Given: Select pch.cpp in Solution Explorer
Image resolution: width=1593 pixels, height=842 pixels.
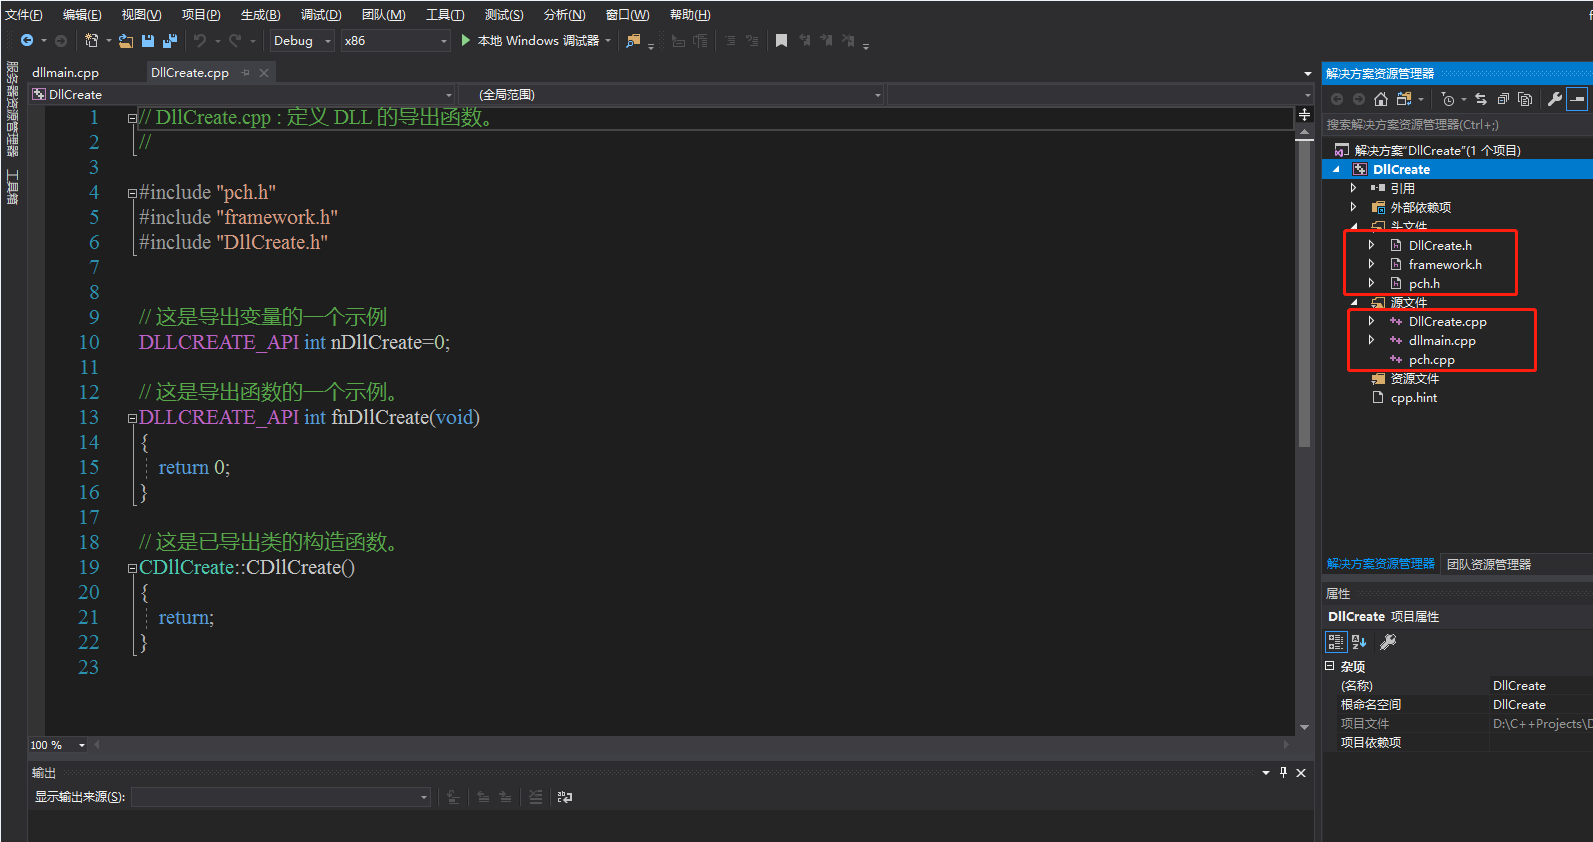Looking at the screenshot, I should [x=1431, y=360].
